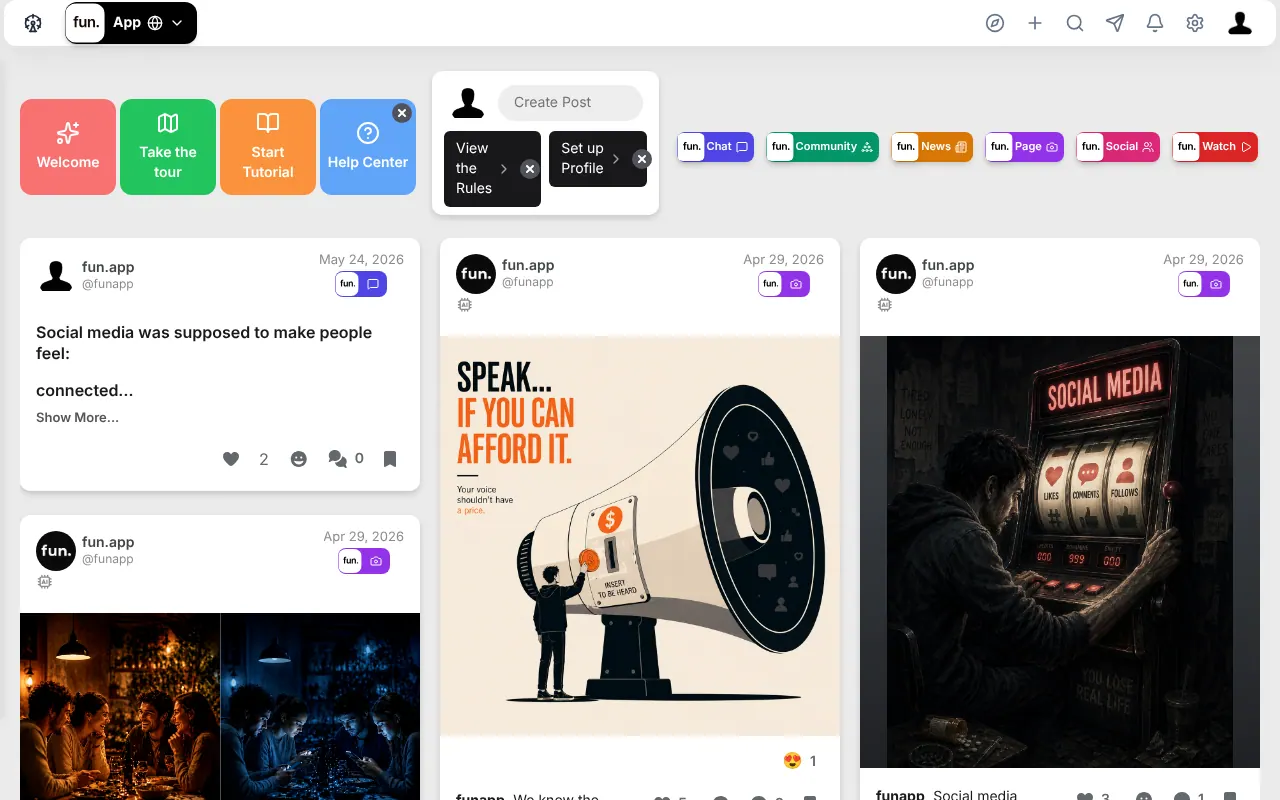Screen dimensions: 1280x800
Task: Bookmark the May 24 post
Action: pos(390,459)
